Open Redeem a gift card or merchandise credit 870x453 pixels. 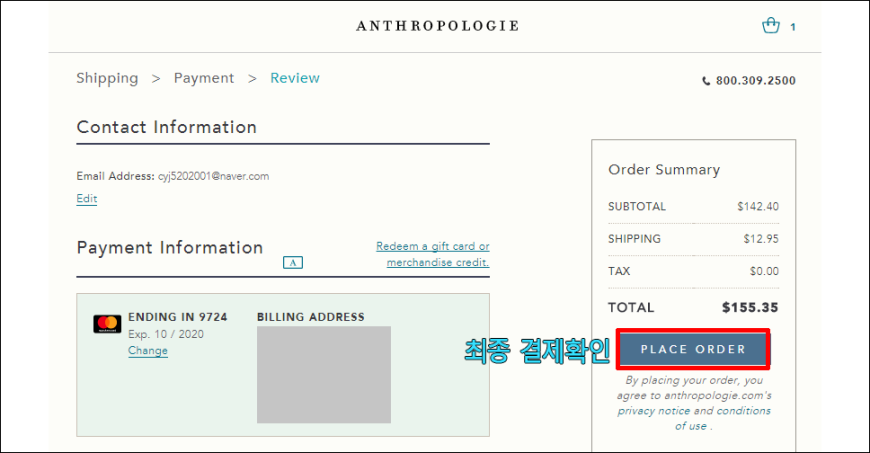click(433, 254)
